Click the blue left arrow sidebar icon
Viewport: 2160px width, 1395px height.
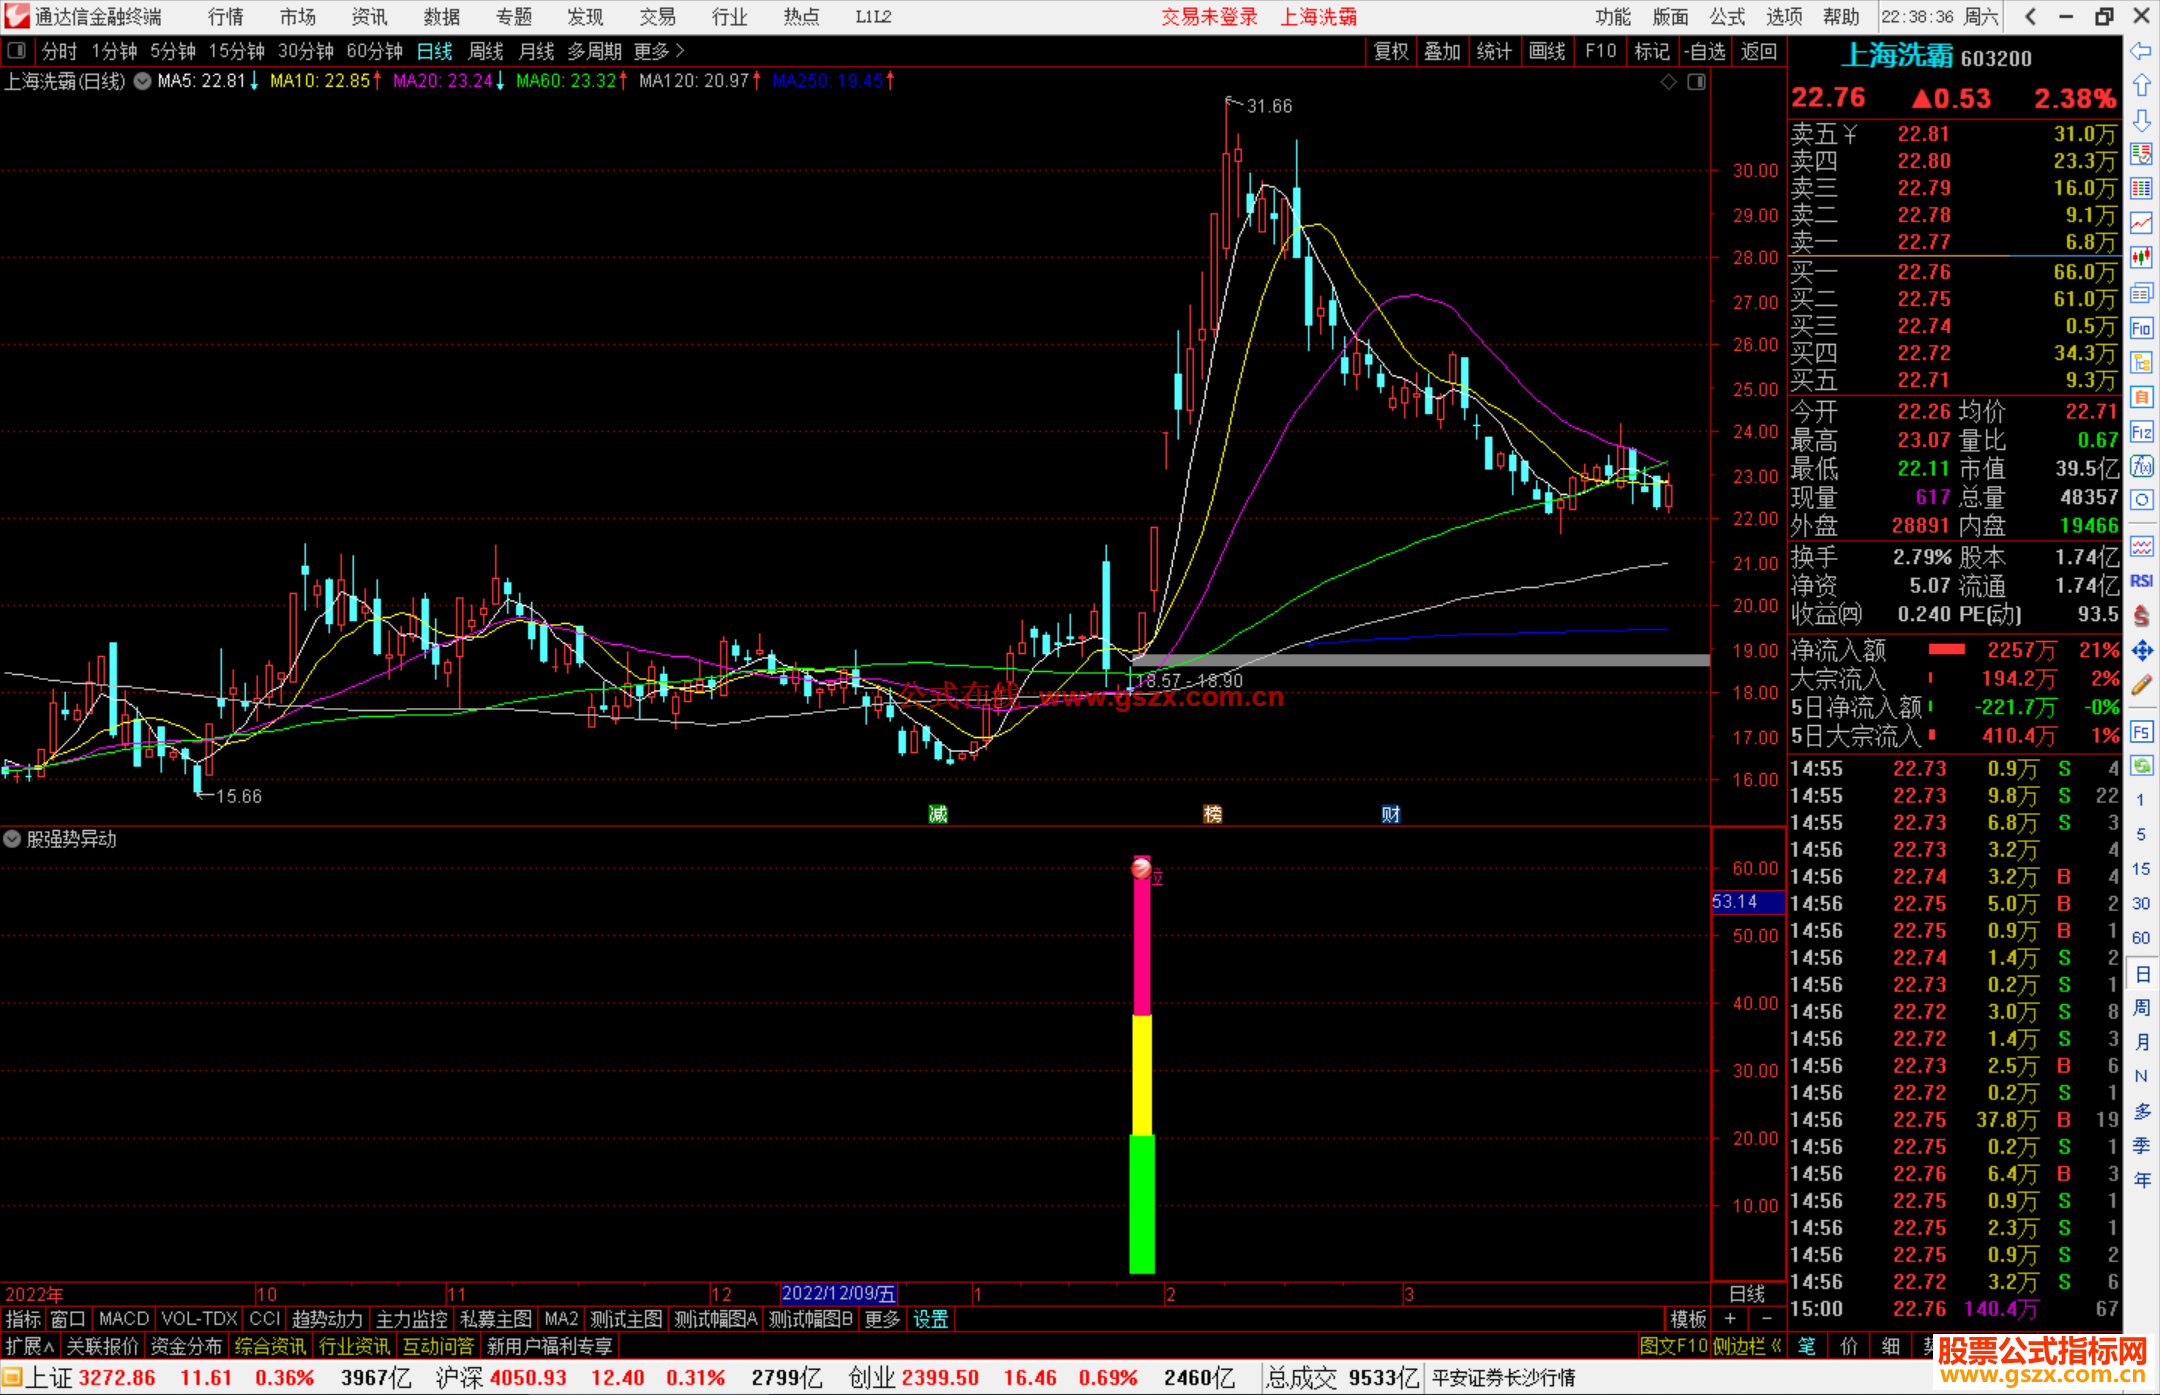tap(2141, 51)
